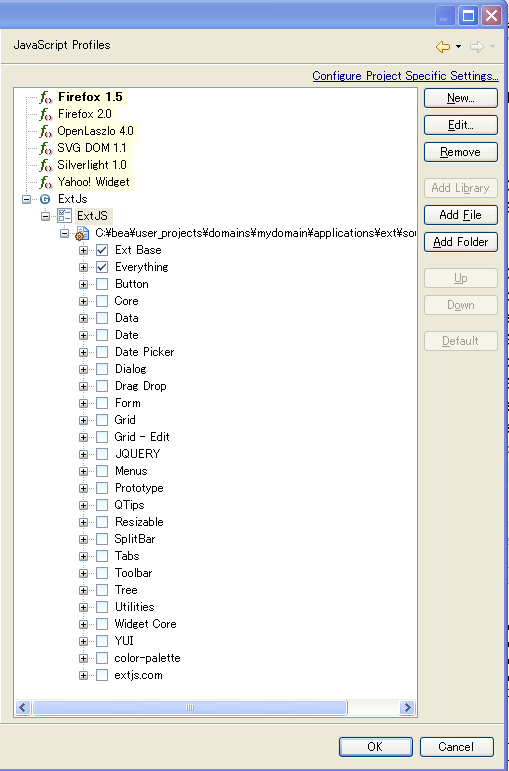Click the horizontal scrollbar thumb
Image resolution: width=509 pixels, height=771 pixels.
190,708
